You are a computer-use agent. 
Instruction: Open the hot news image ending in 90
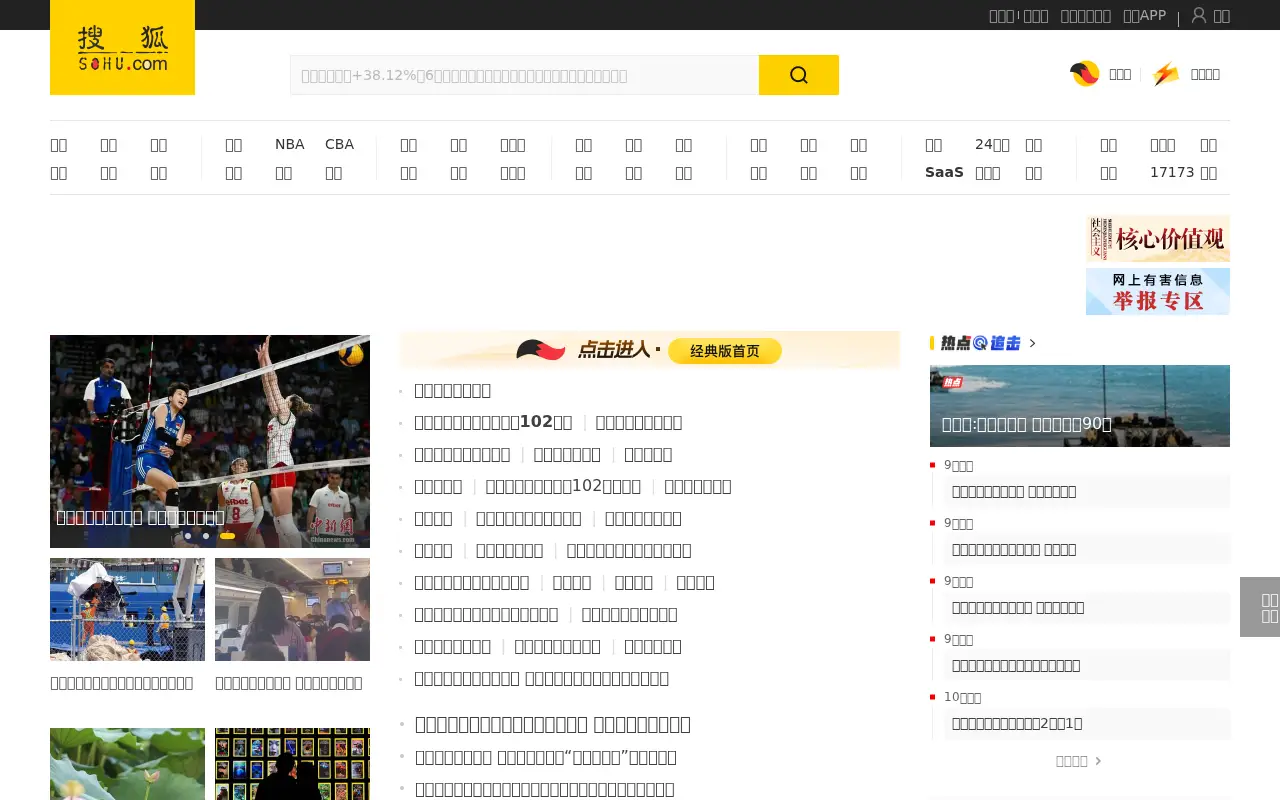point(1080,406)
